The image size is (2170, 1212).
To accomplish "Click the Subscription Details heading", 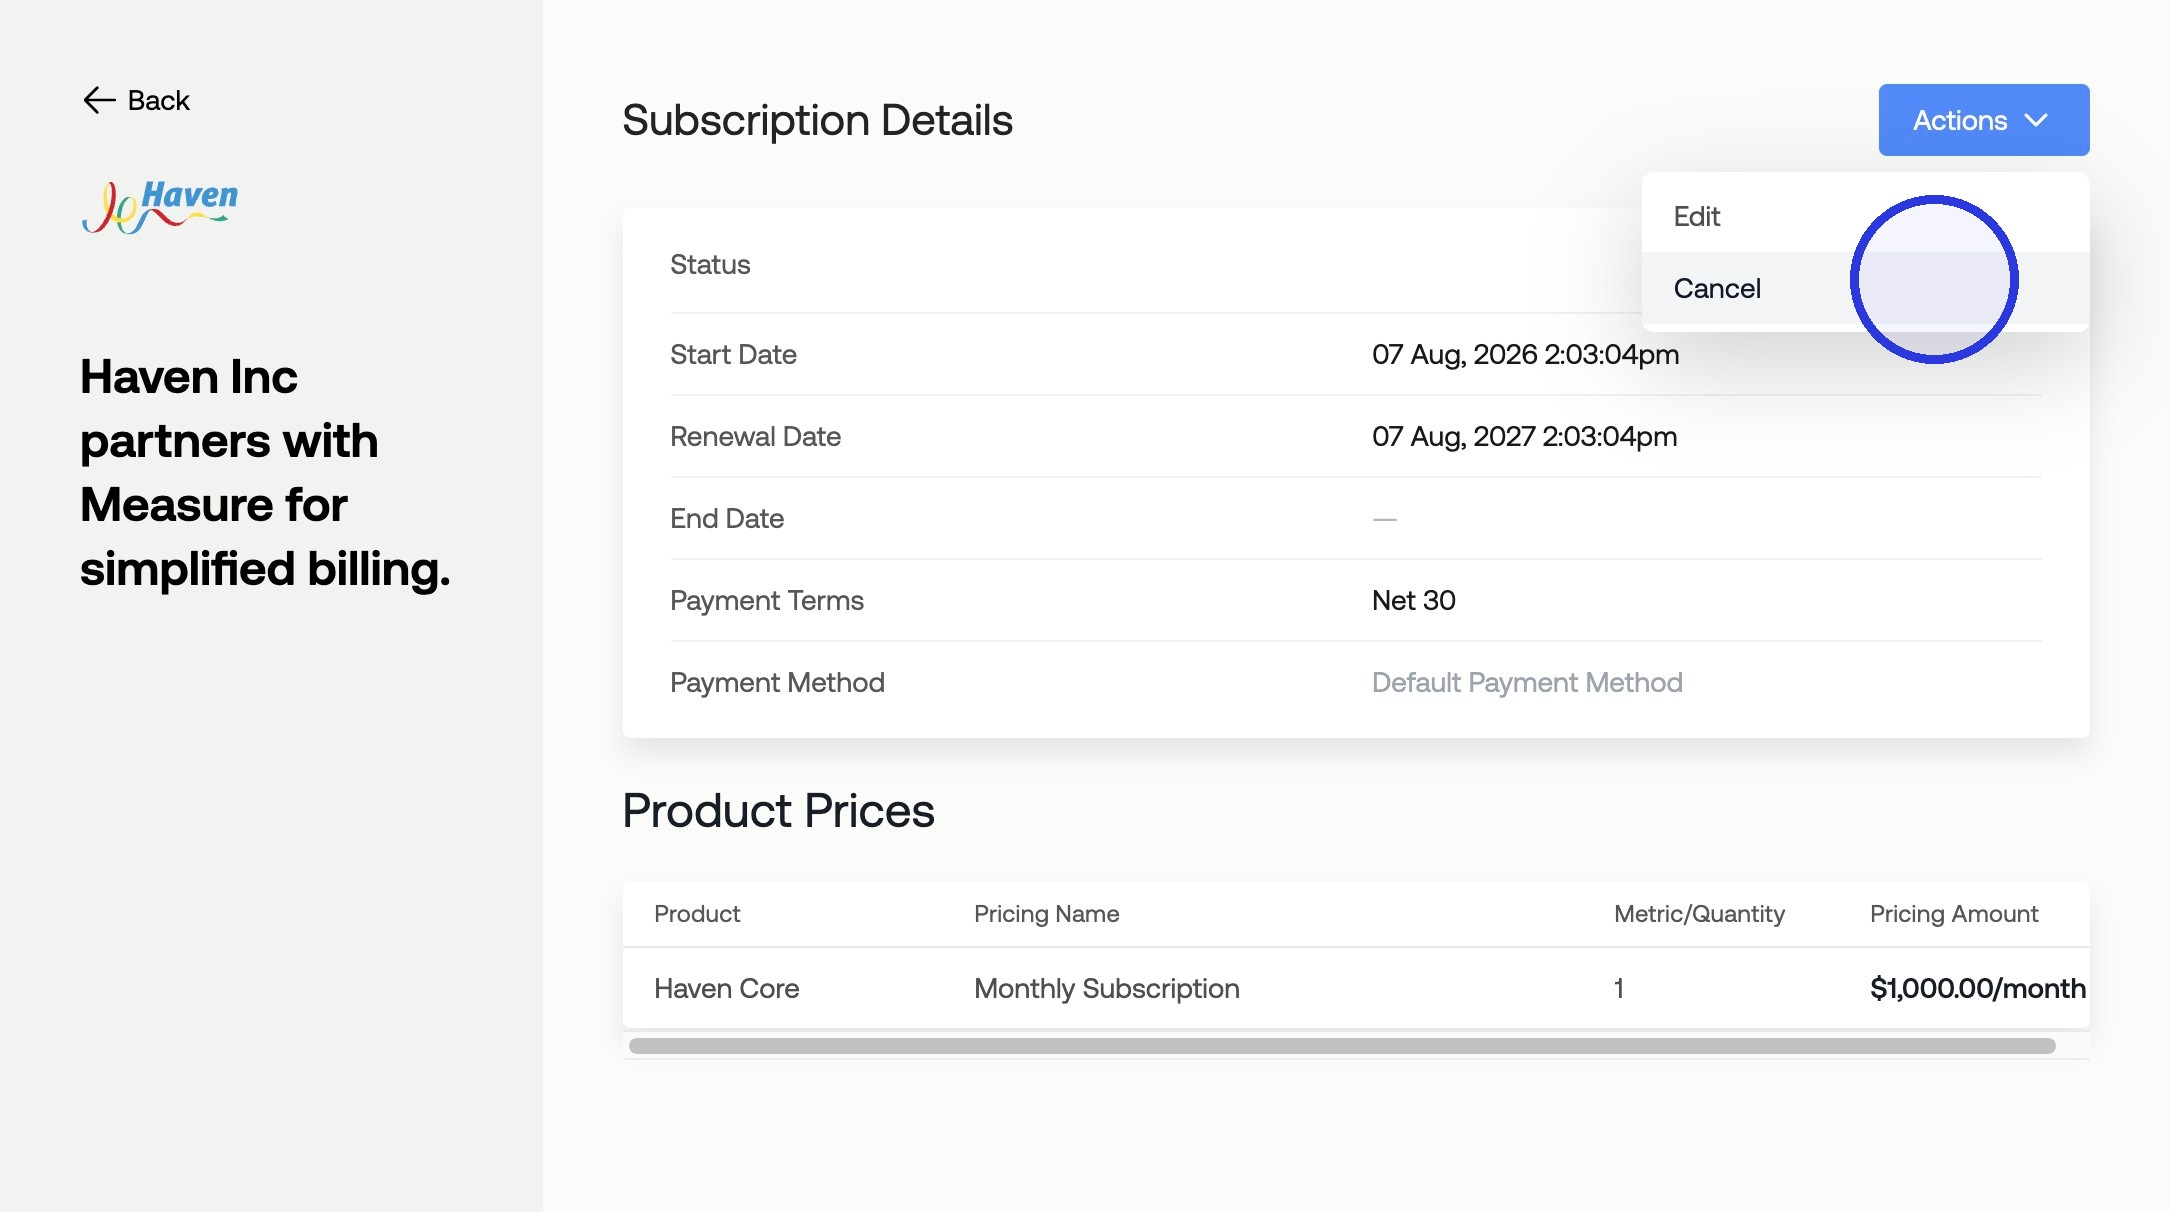I will point(817,120).
